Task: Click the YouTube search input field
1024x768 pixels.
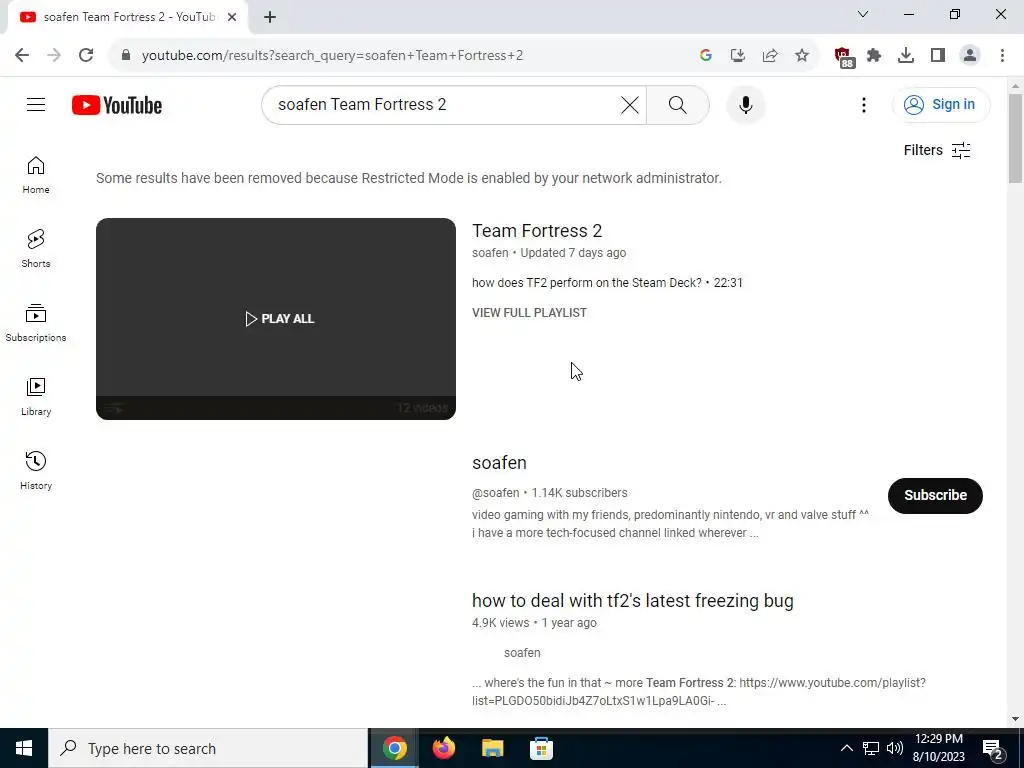Action: [446, 104]
